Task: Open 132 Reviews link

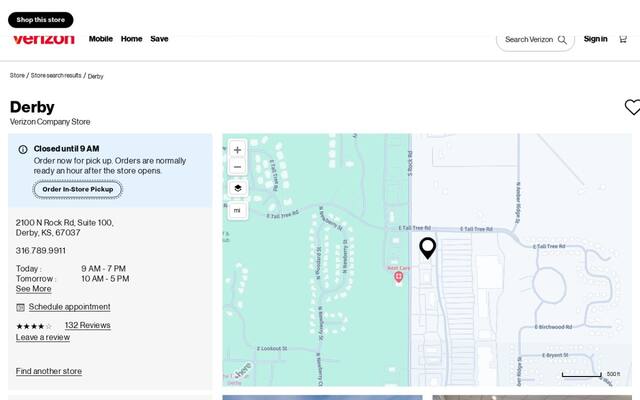Action: 88,325
